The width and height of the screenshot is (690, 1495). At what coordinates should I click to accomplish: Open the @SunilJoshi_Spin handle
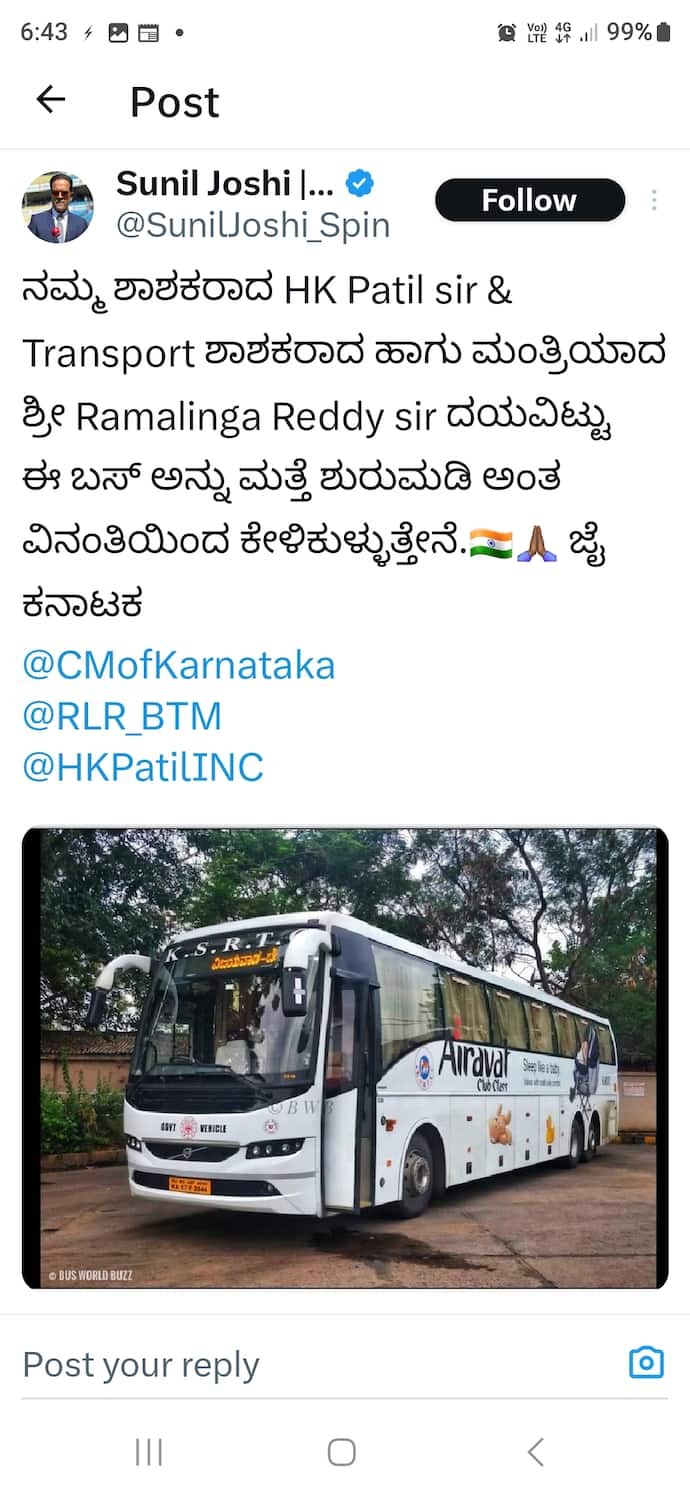point(253,226)
